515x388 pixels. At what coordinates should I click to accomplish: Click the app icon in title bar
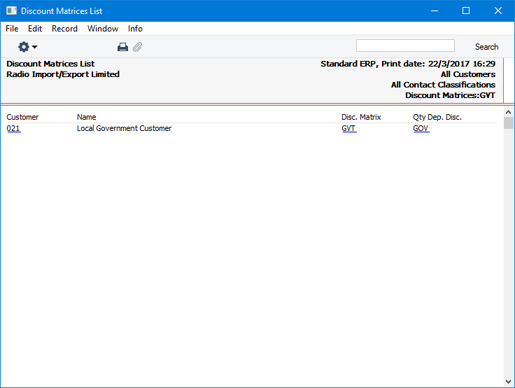click(12, 11)
